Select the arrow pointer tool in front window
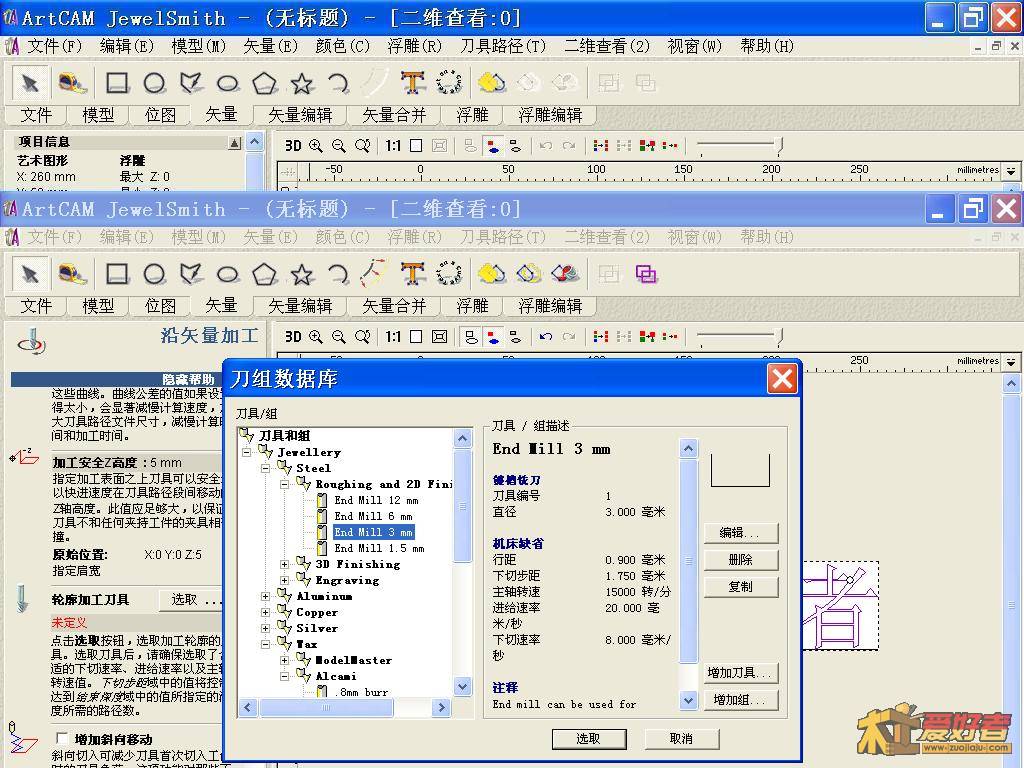This screenshot has width=1024, height=768. pos(29,274)
